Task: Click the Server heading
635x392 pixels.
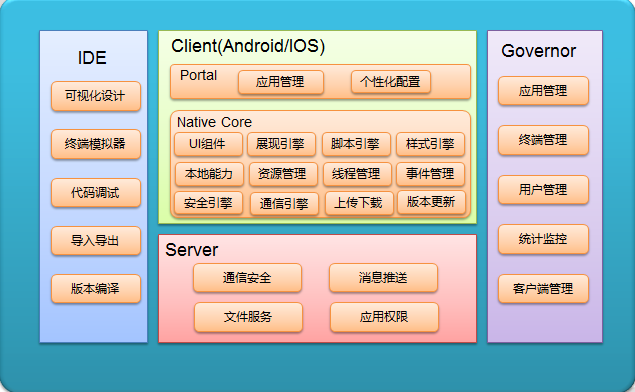Action: pos(192,250)
